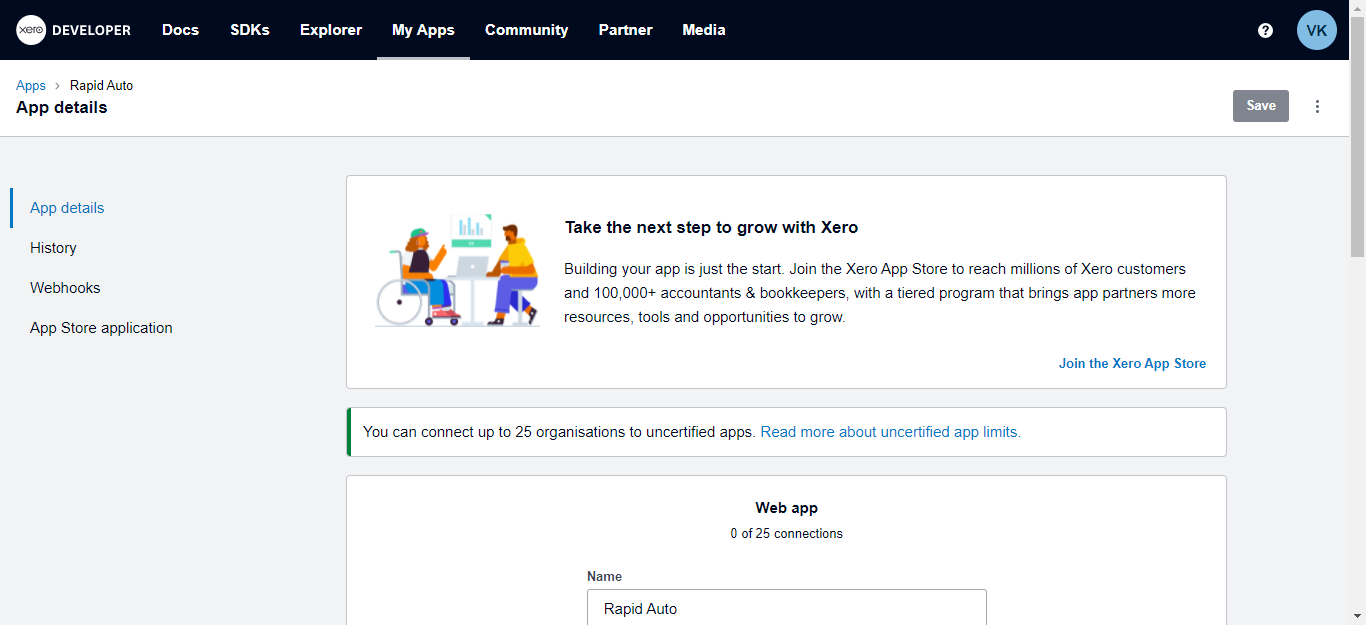1366x625 pixels.
Task: Open the Partner nav link
Action: pyautogui.click(x=625, y=30)
